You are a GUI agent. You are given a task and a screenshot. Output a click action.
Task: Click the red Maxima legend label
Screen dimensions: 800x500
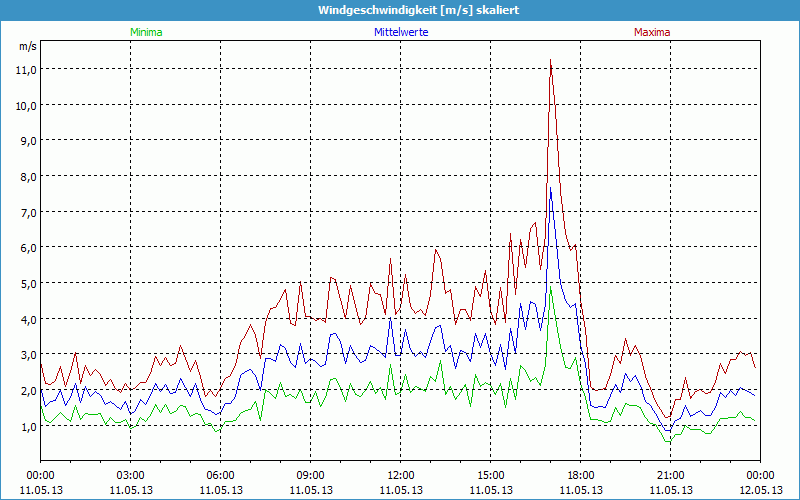pos(652,32)
